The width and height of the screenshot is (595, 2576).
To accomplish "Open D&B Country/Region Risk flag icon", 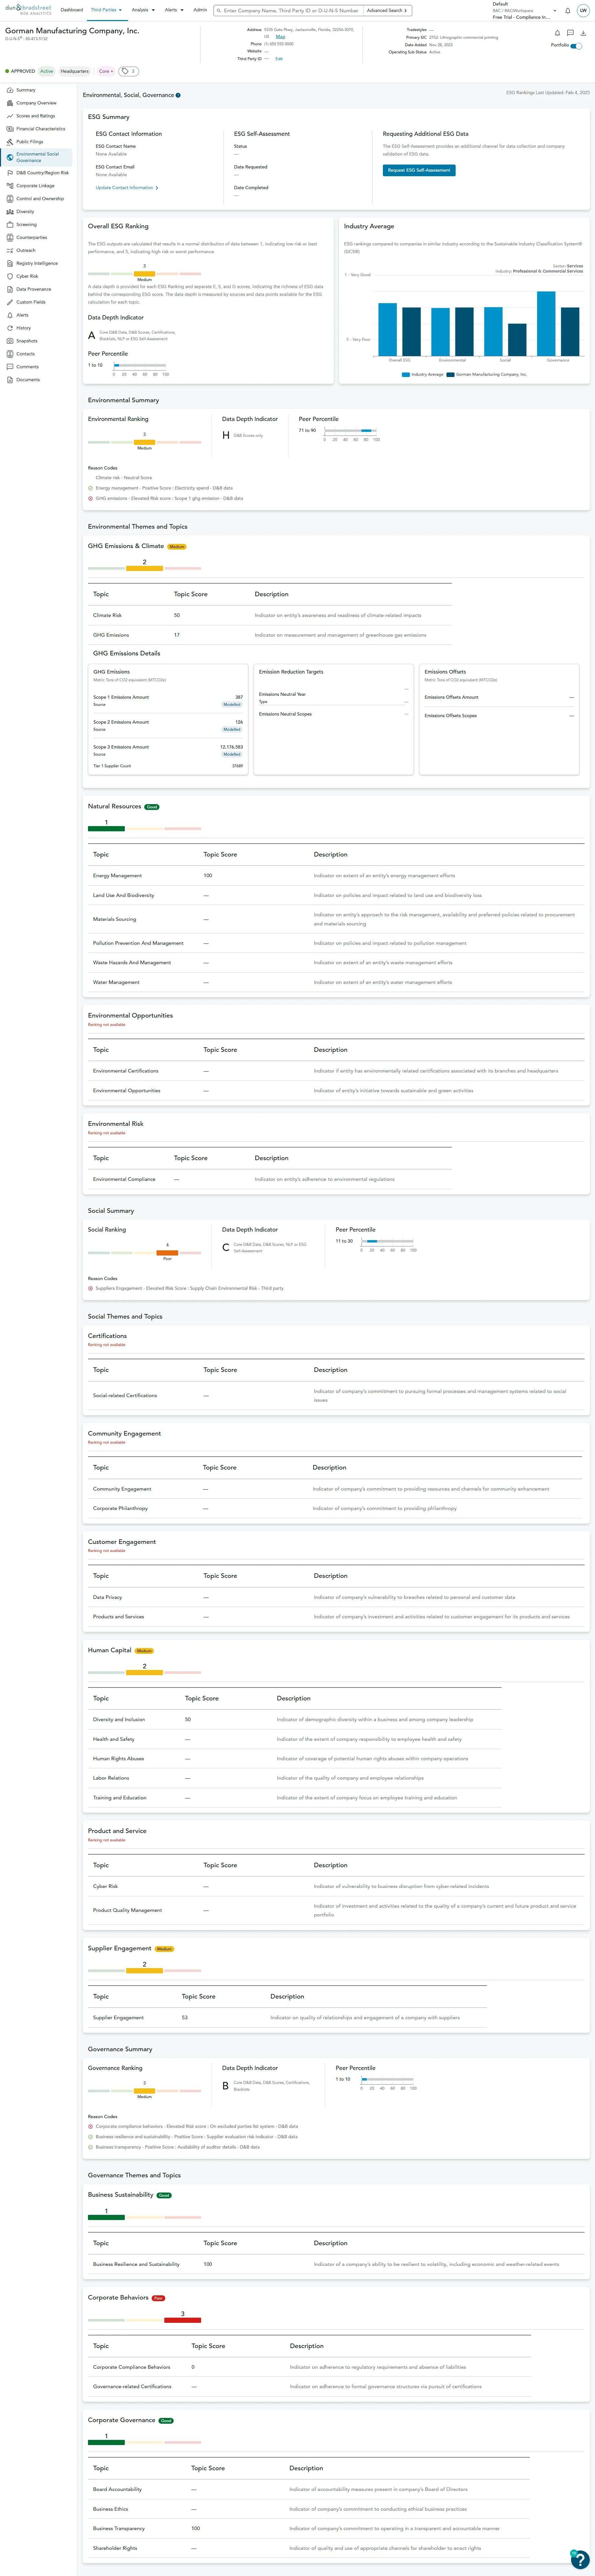I will [10, 173].
